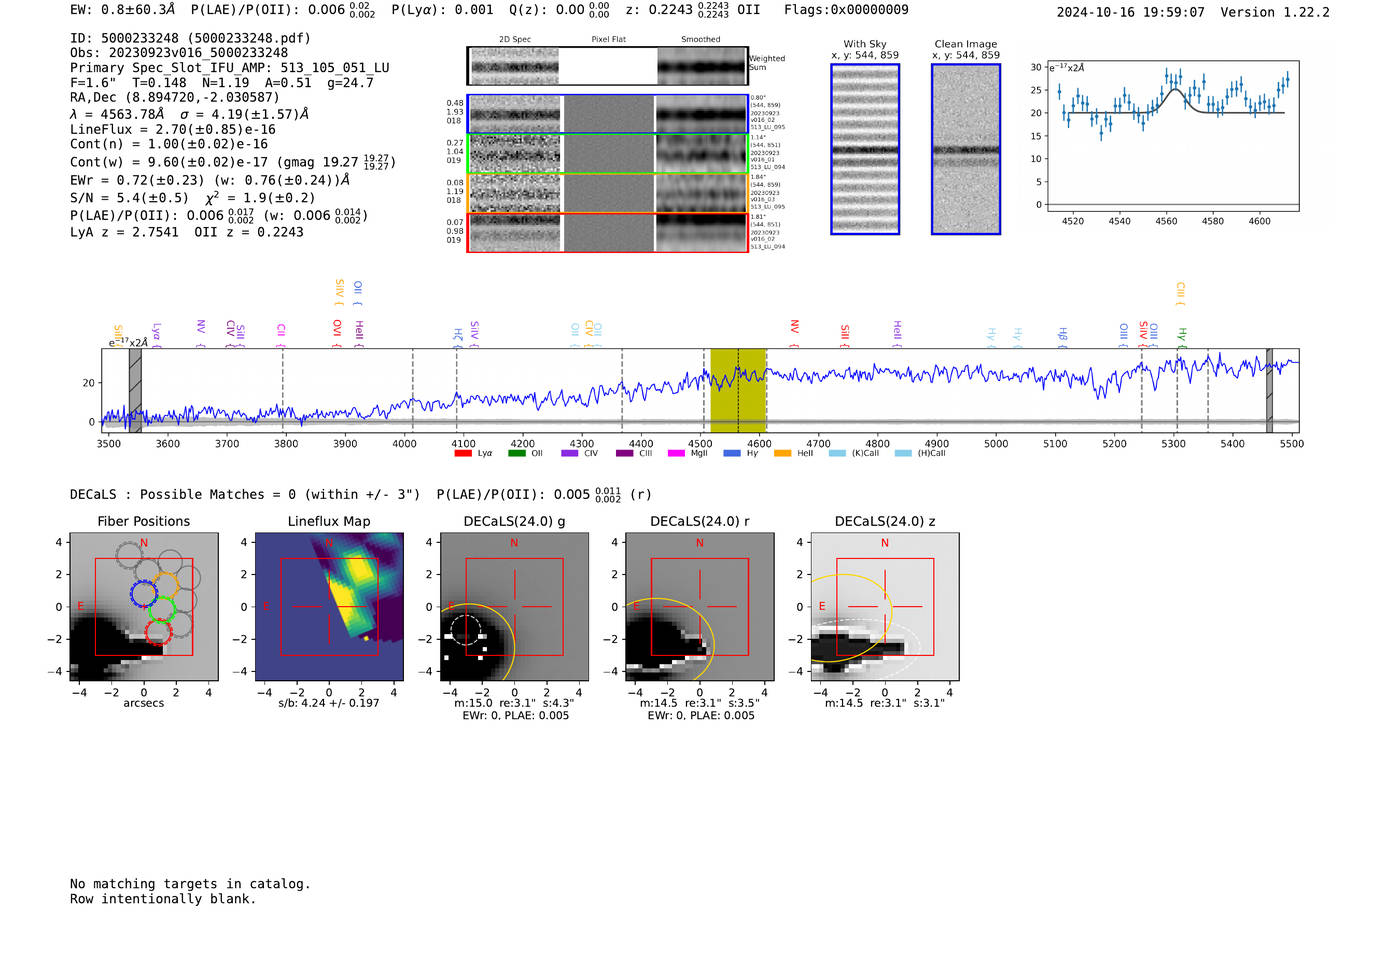The width and height of the screenshot is (1400, 953).
Task: Click the 2024-10-16 19:59:07 timestamp
Action: (1131, 12)
